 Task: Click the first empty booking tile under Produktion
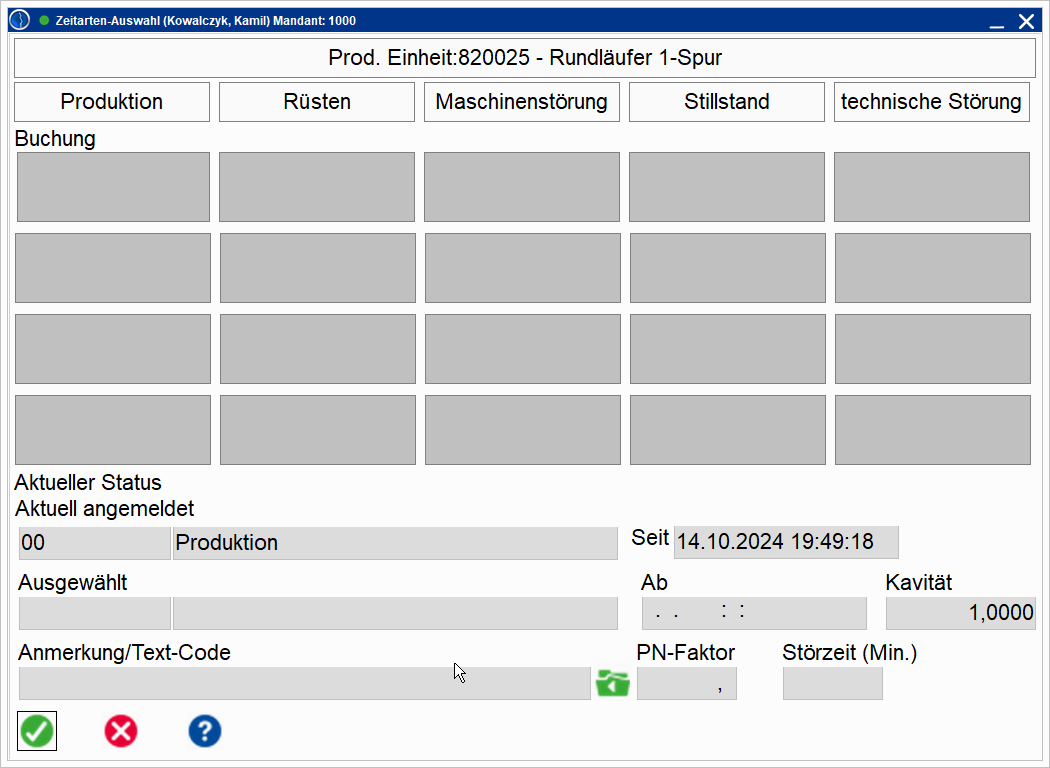pyautogui.click(x=113, y=187)
